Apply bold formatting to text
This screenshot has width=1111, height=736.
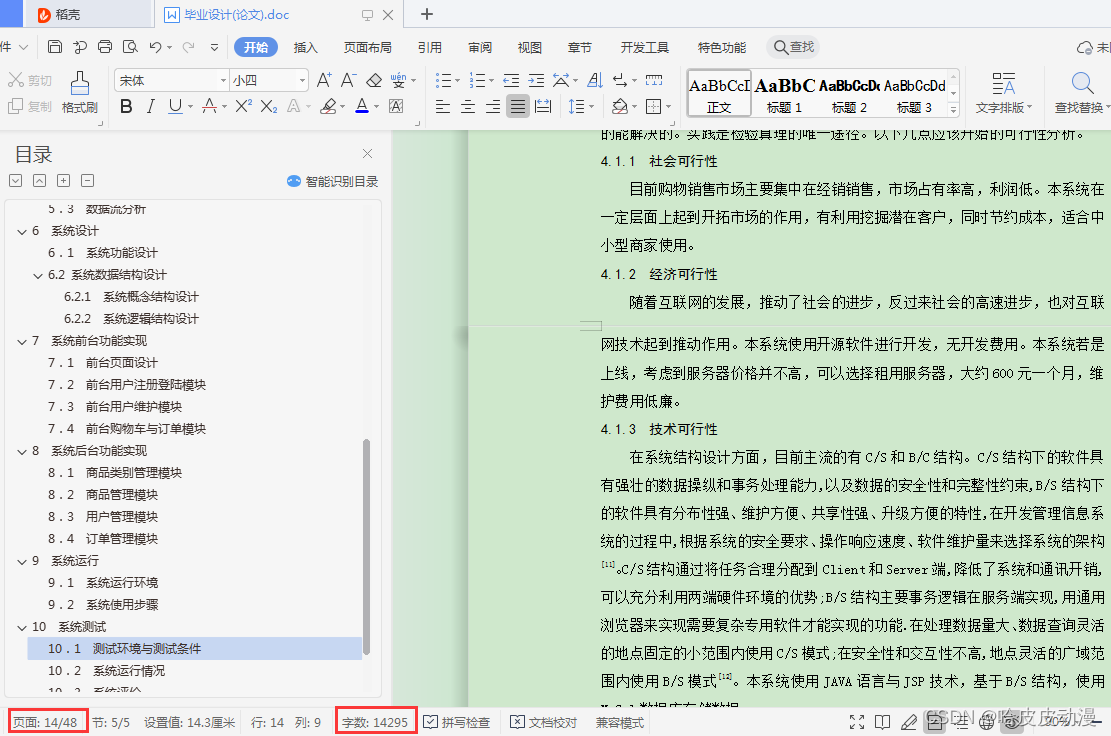[x=125, y=106]
